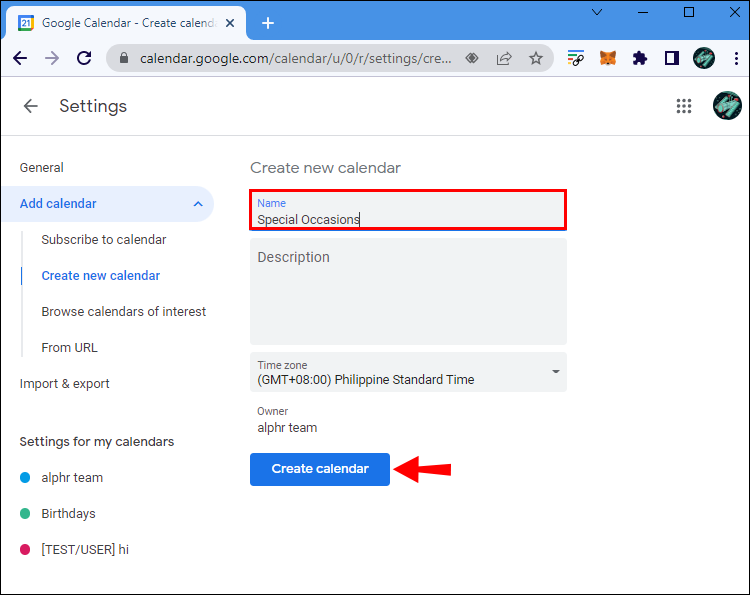Open Browse calendars of interest
Screen dimensions: 750x595
[124, 312]
